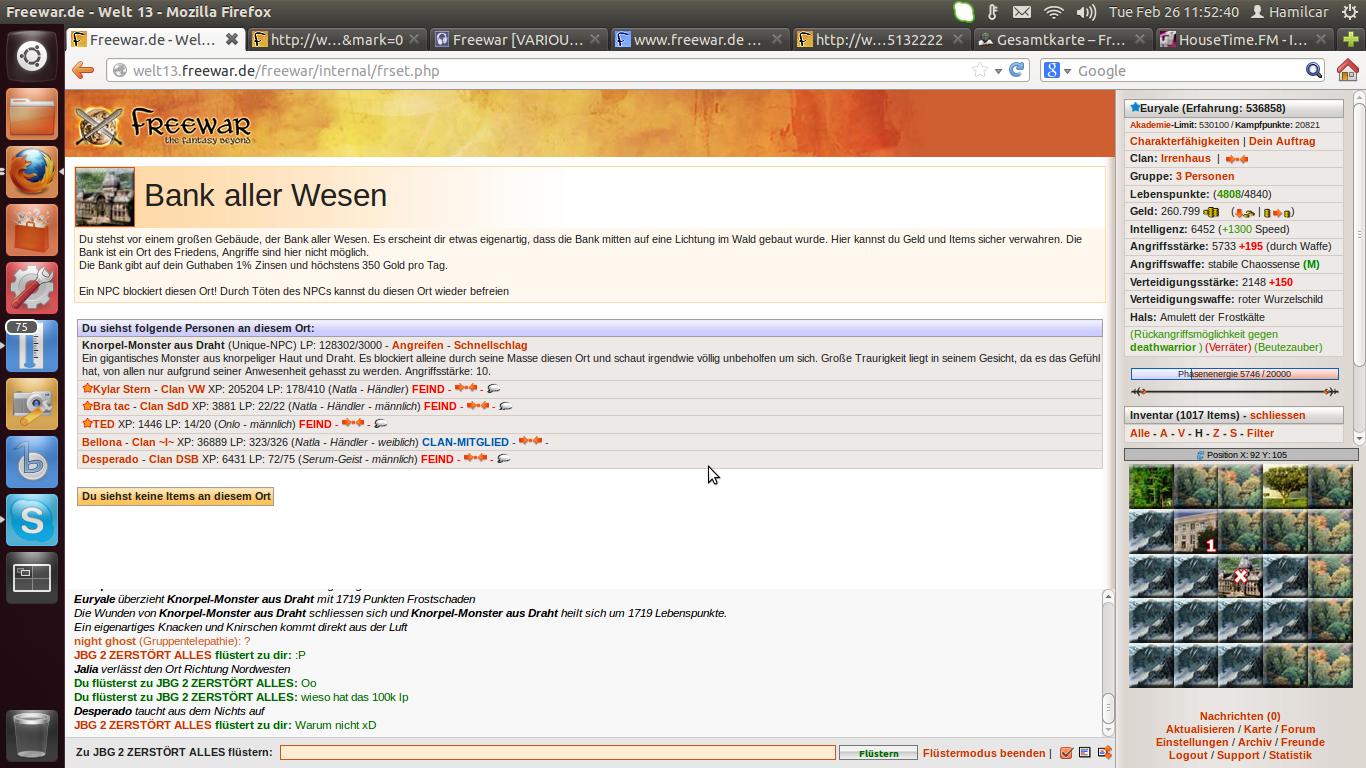Click the chat window icon at bottom right
This screenshot has height=768, width=1366.
tap(1085, 753)
